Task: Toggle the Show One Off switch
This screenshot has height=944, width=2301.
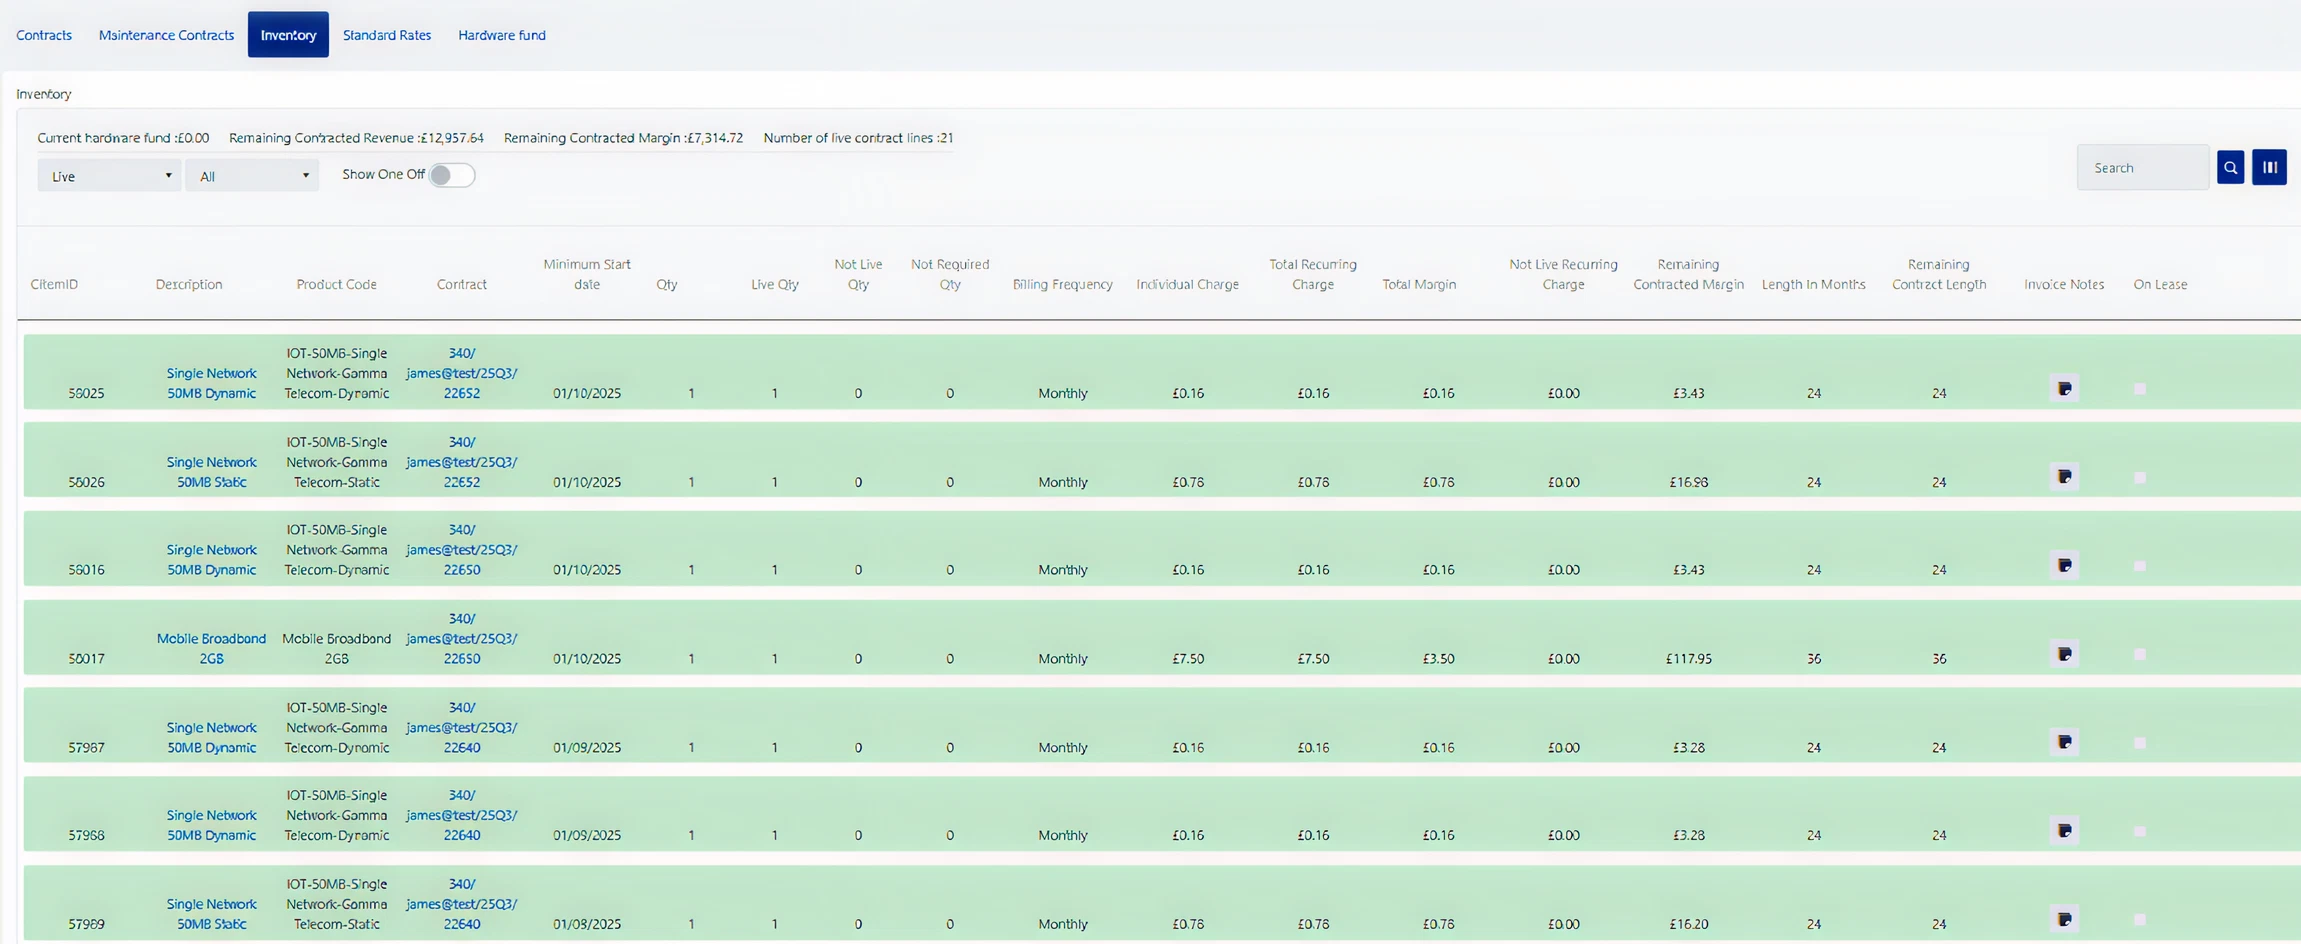Action: pos(451,175)
